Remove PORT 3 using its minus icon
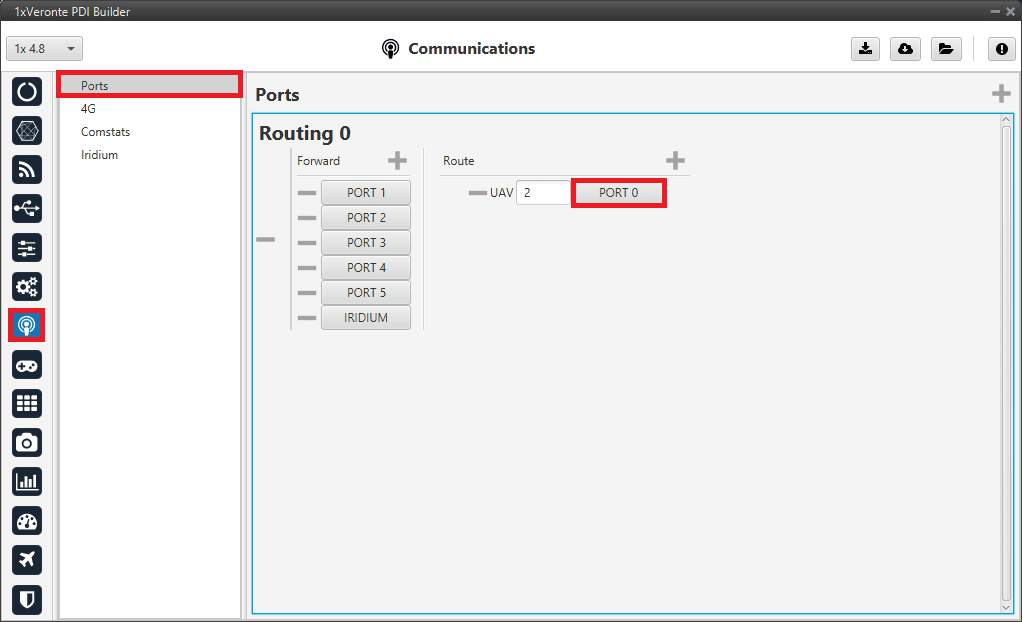 [306, 243]
